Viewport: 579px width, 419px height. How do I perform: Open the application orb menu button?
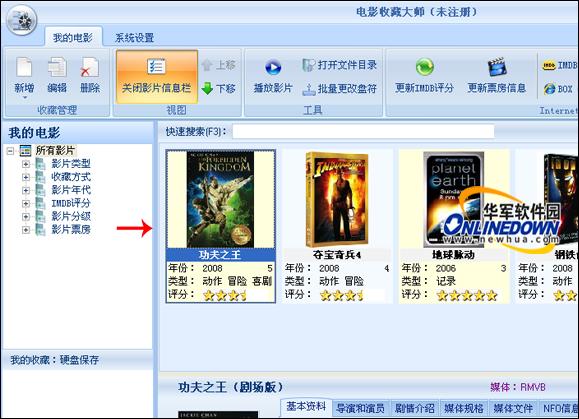click(22, 20)
